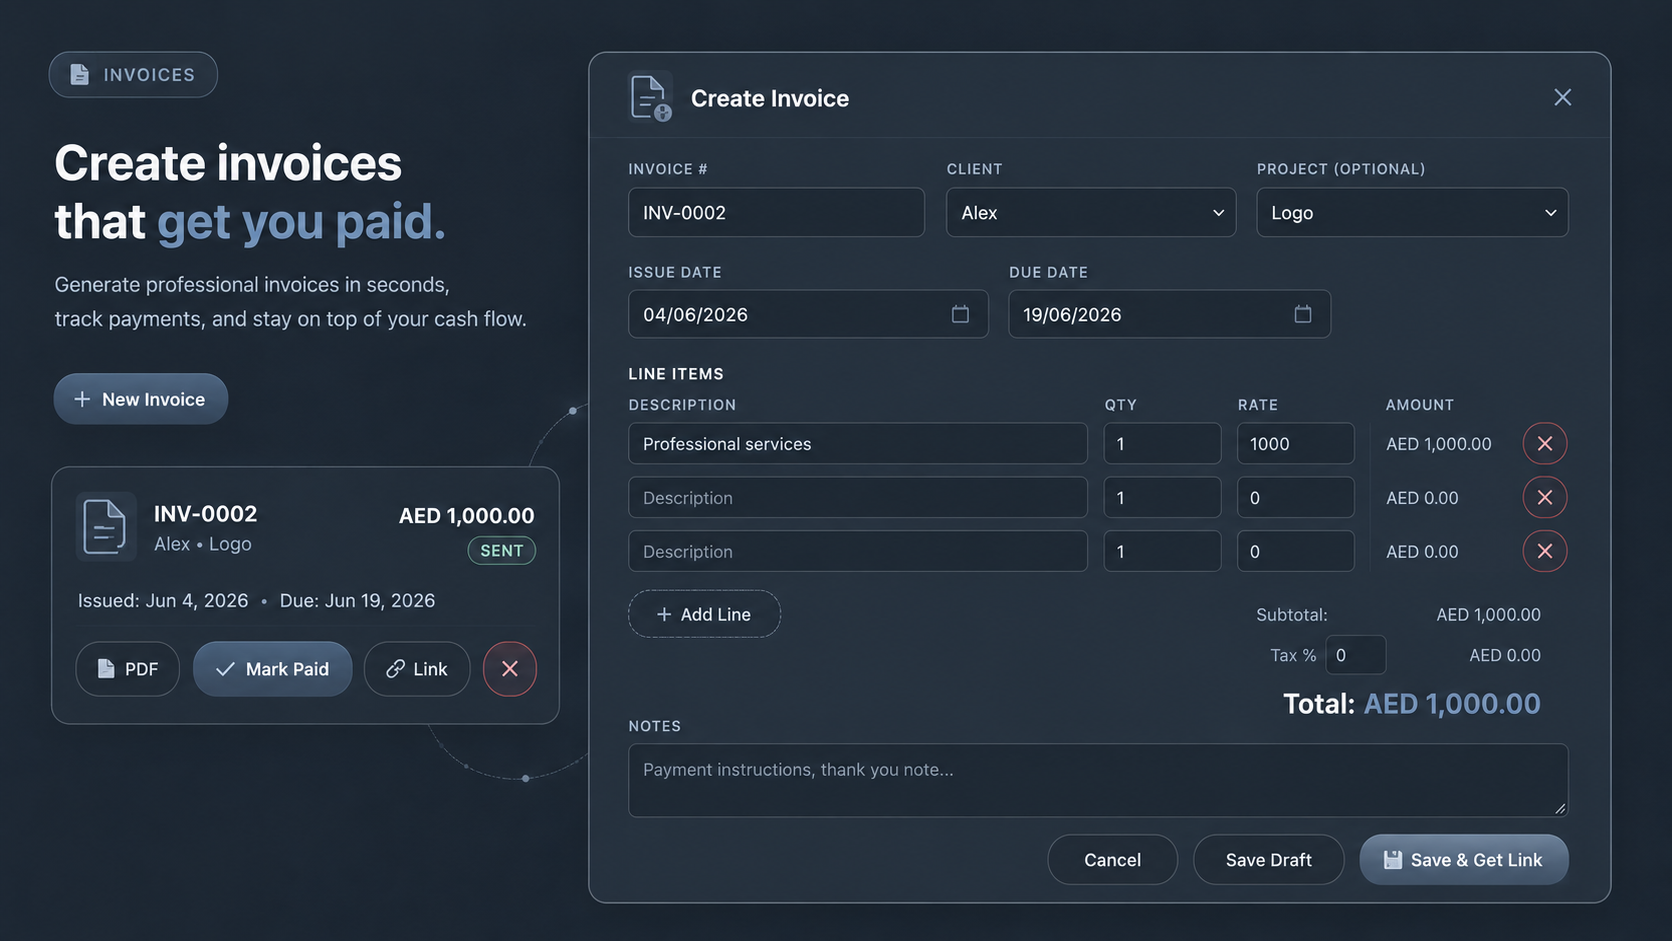Open the Due Date calendar picker icon
1672x941 pixels.
(x=1302, y=314)
